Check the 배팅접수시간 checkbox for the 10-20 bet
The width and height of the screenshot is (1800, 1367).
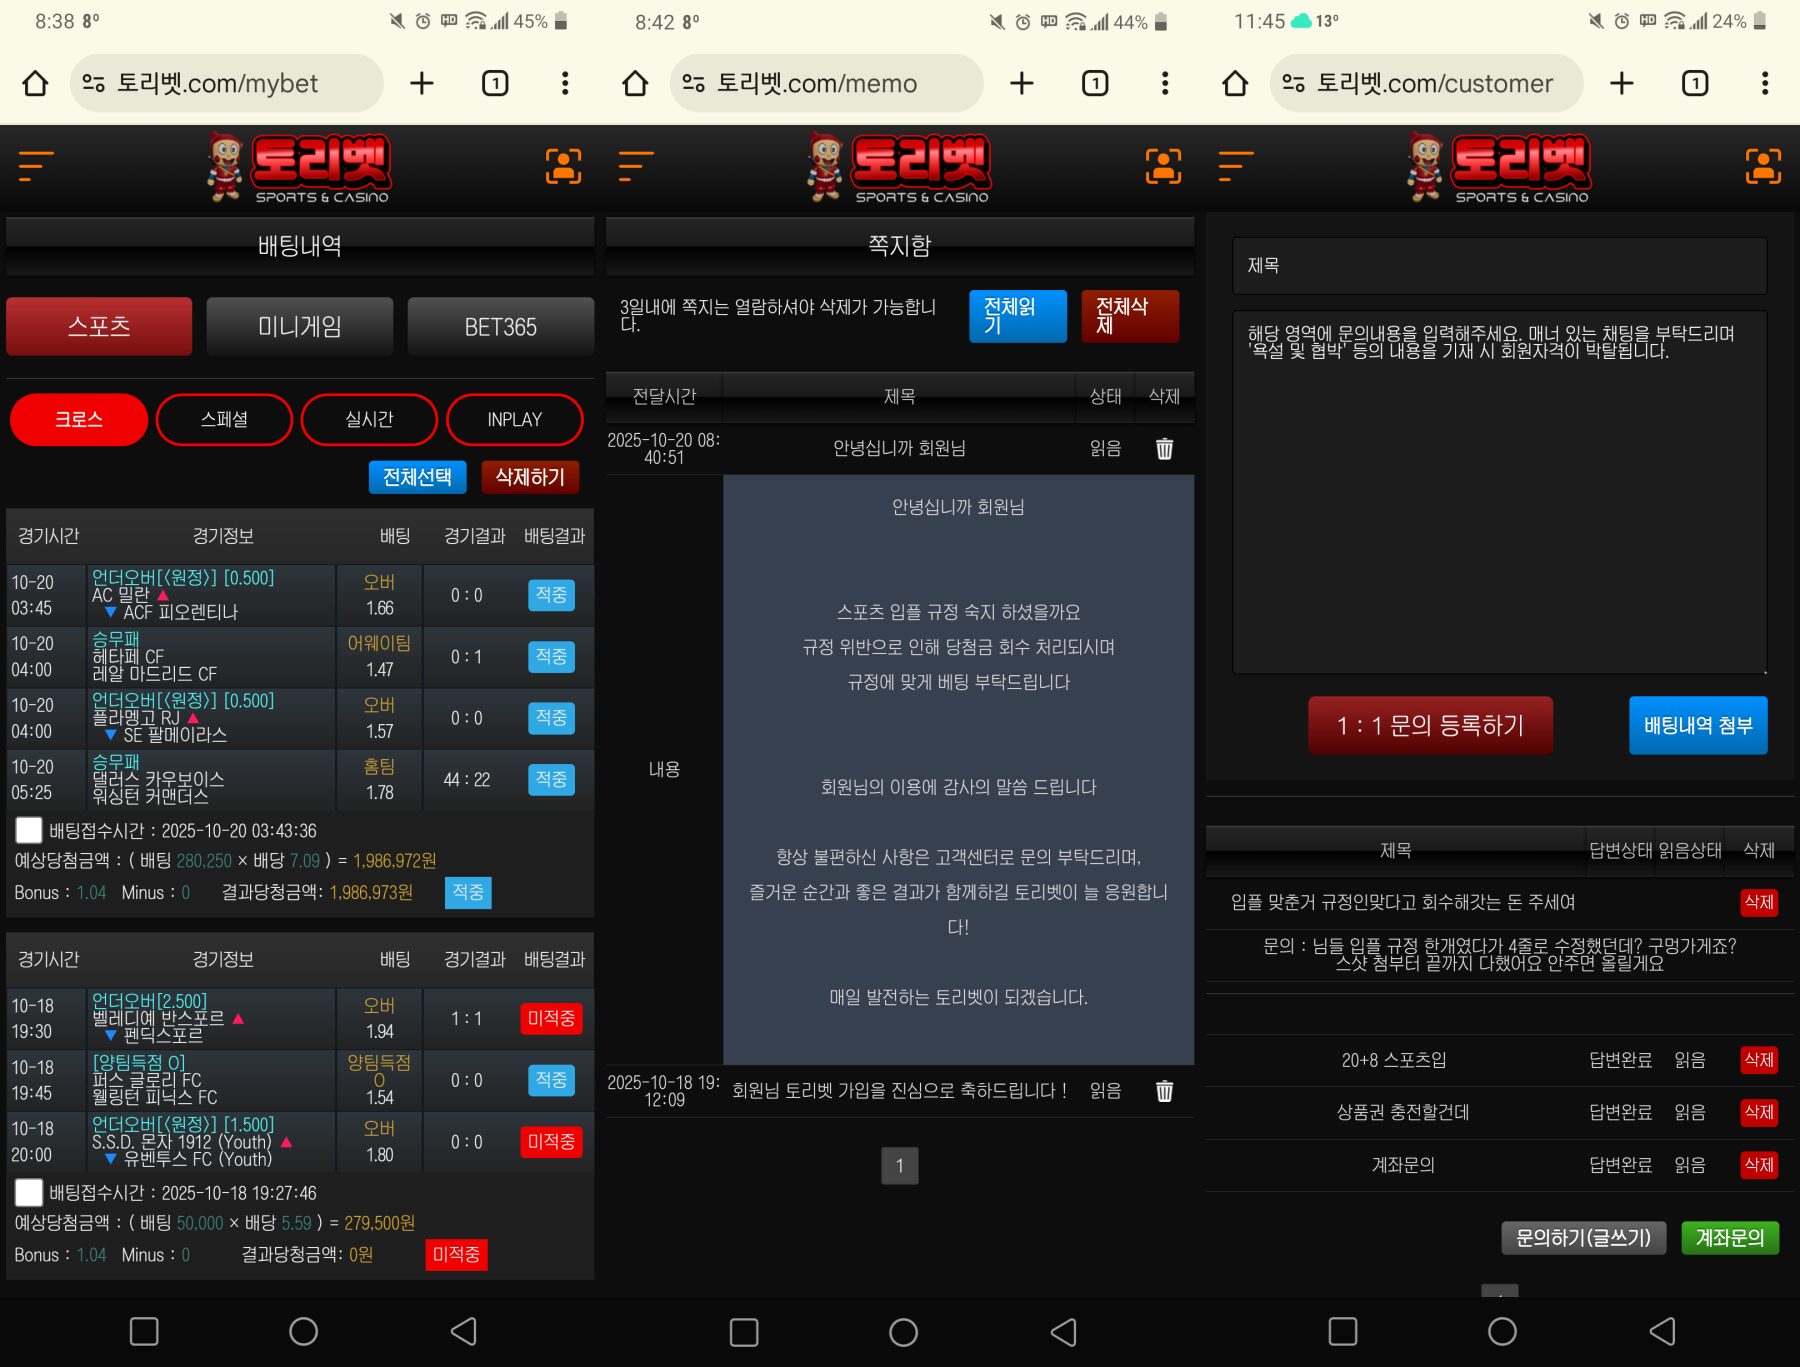(x=29, y=830)
